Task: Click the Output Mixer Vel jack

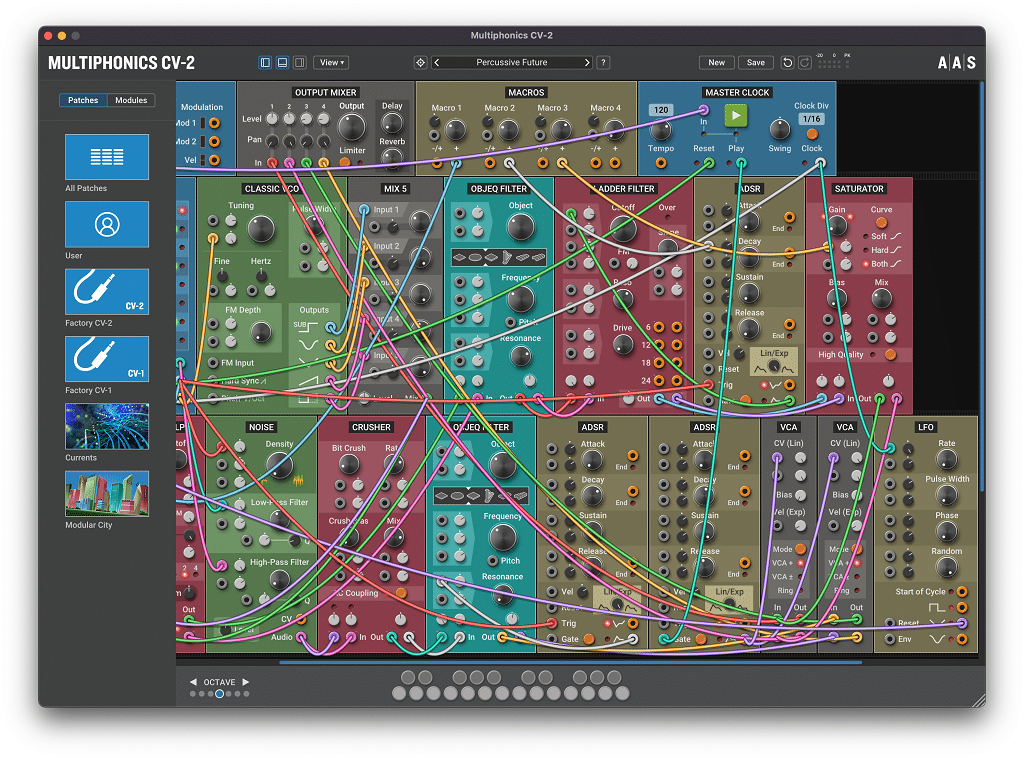Action: [x=214, y=160]
